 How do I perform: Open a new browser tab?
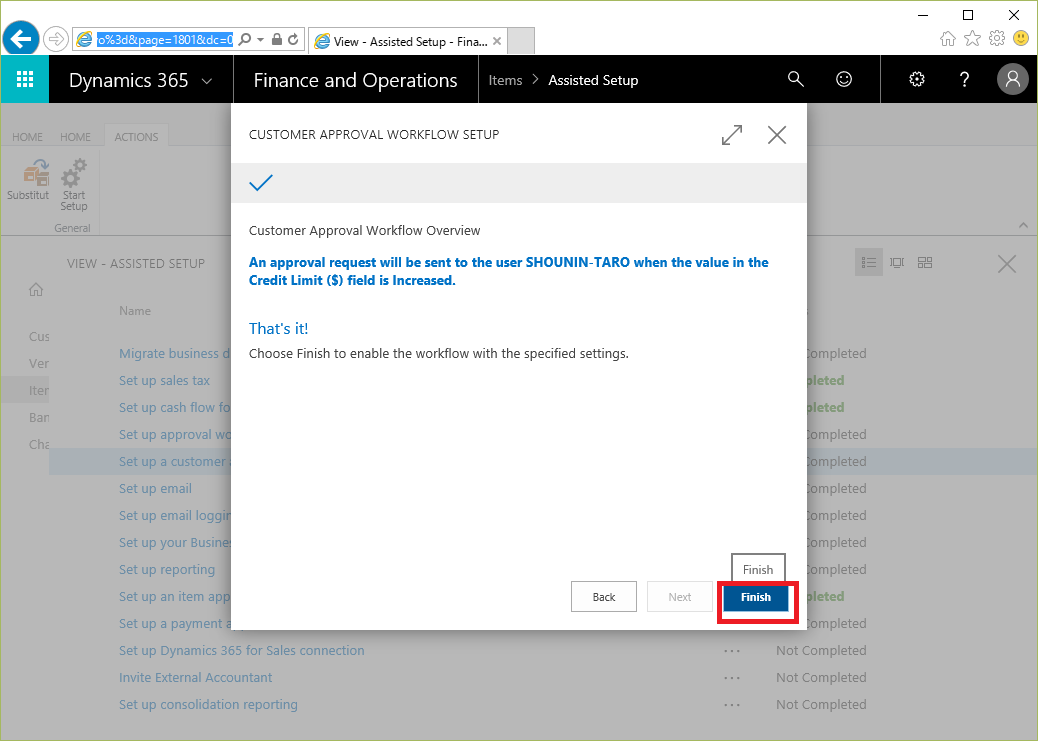click(521, 41)
